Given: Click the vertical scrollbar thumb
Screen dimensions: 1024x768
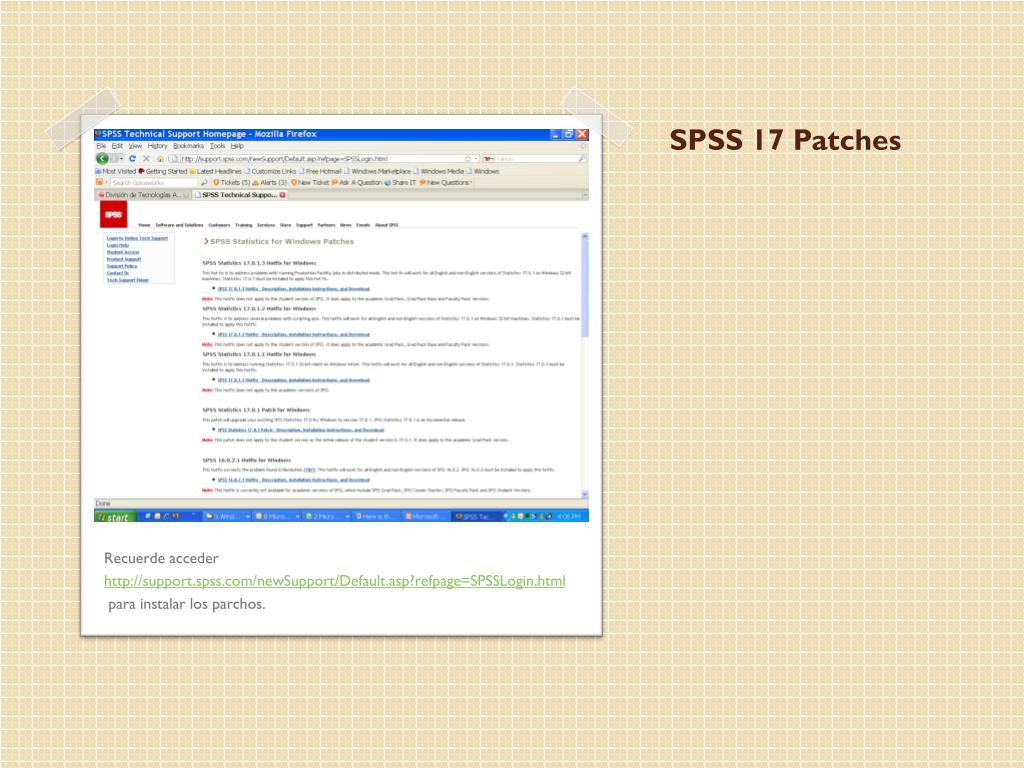Looking at the screenshot, I should coord(584,289).
